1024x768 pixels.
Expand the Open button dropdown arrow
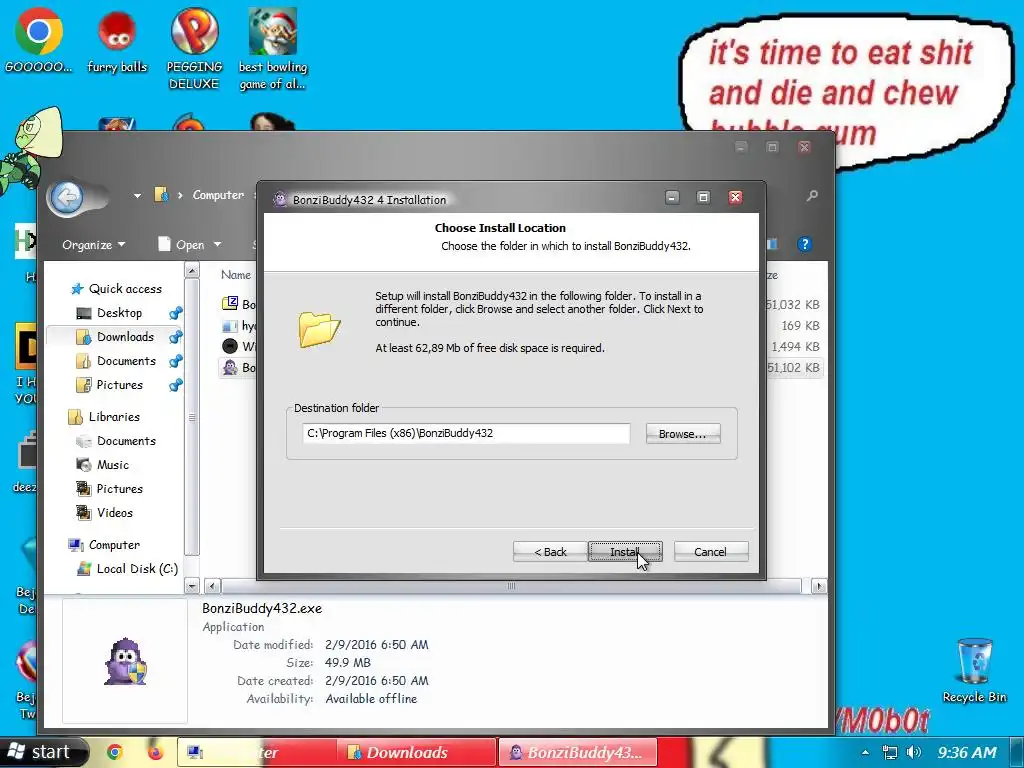point(217,245)
